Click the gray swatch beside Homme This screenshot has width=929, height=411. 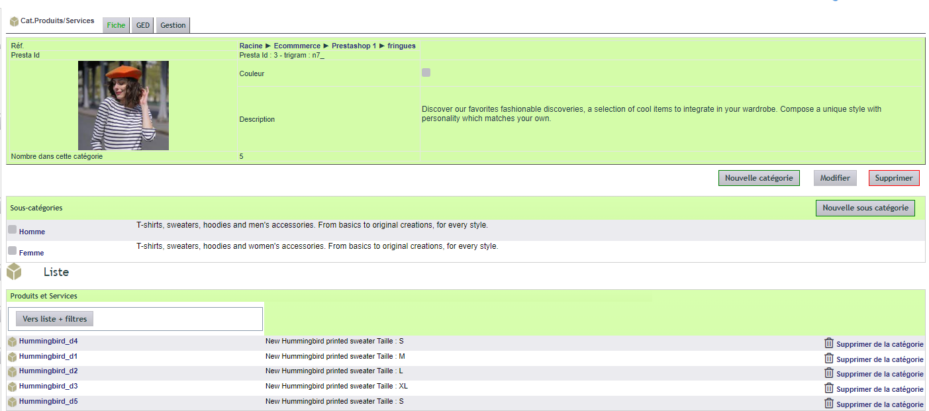tap(12, 229)
